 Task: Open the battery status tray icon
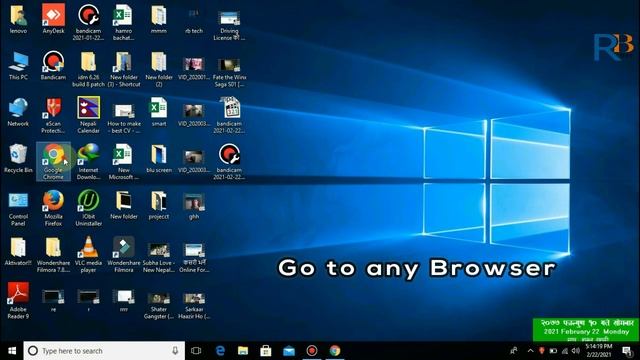pyautogui.click(x=553, y=351)
